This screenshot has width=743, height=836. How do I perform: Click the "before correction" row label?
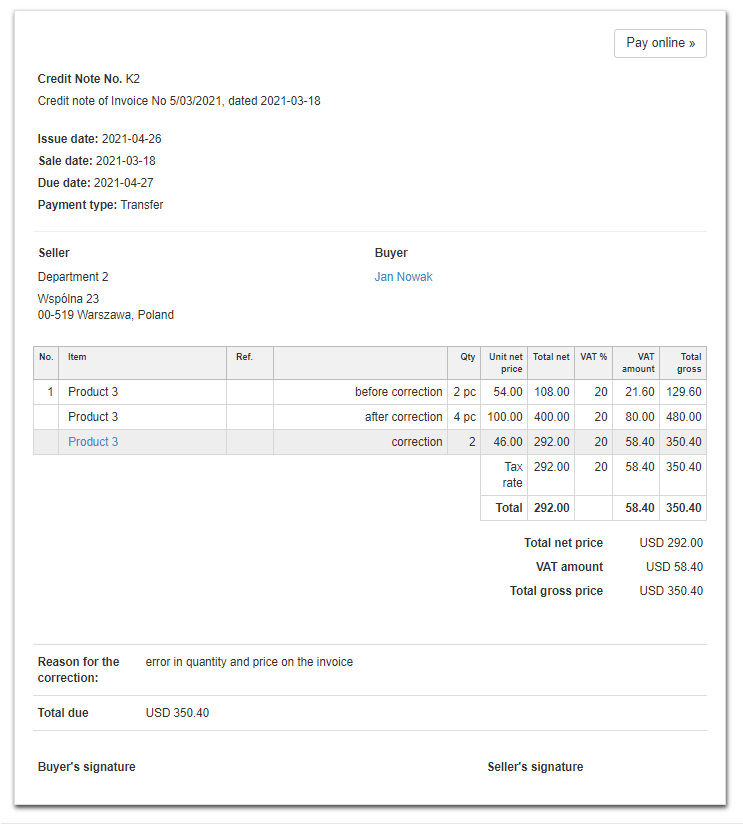pyautogui.click(x=398, y=392)
